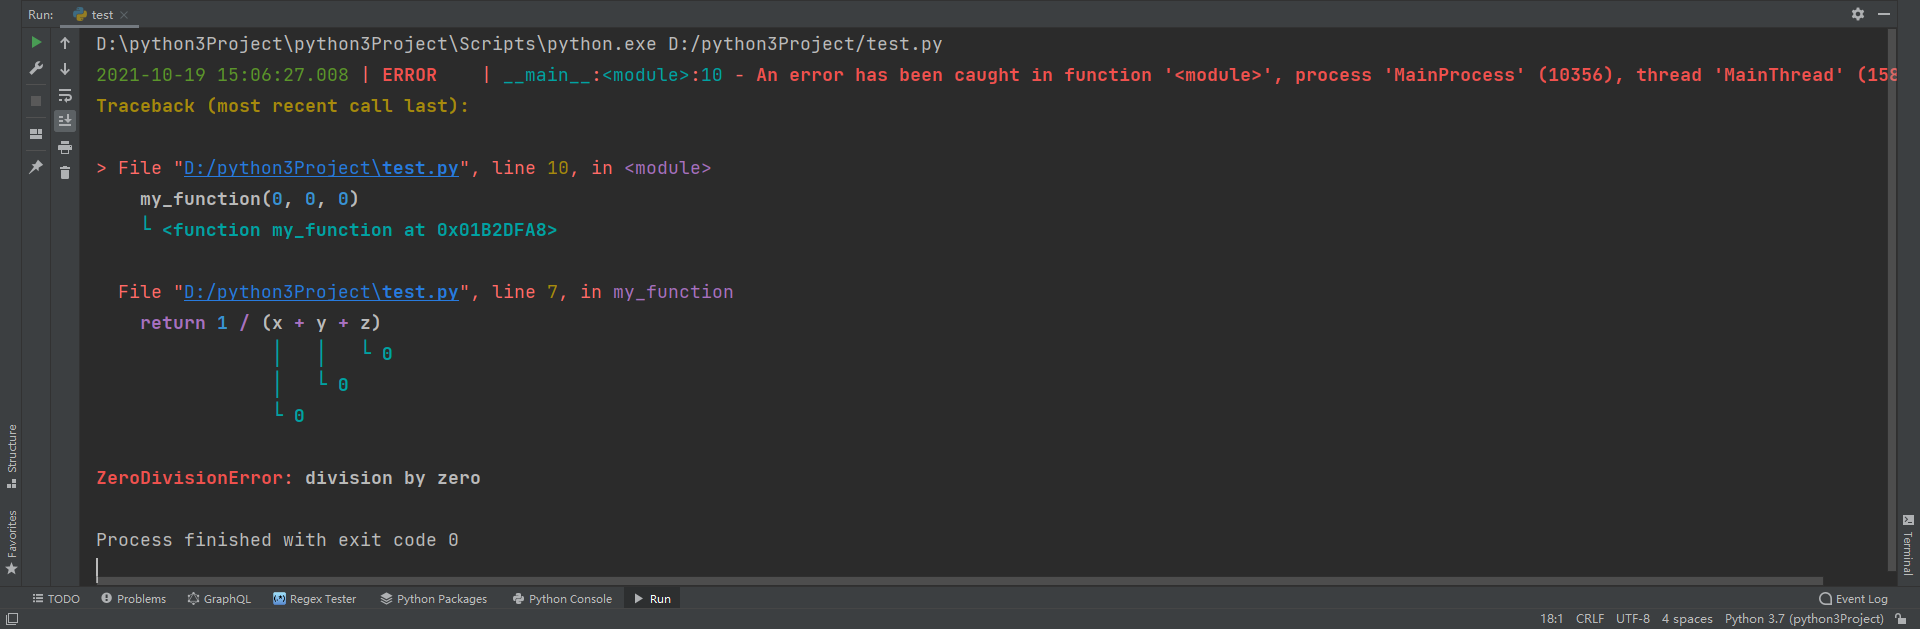Click the Up the Stack Trace arrow
Screen dimensions: 1920x629
65,43
